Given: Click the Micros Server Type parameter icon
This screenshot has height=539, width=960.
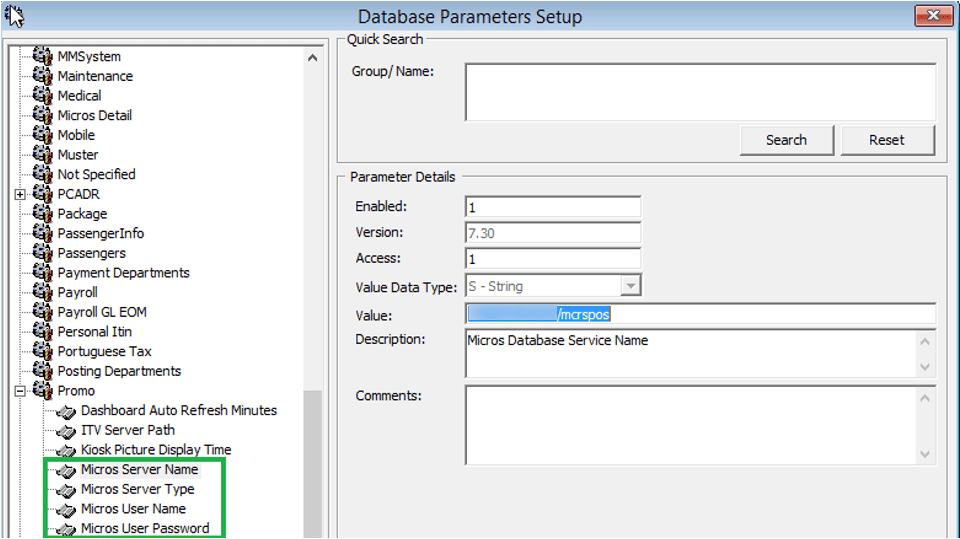Looking at the screenshot, I should [x=66, y=490].
